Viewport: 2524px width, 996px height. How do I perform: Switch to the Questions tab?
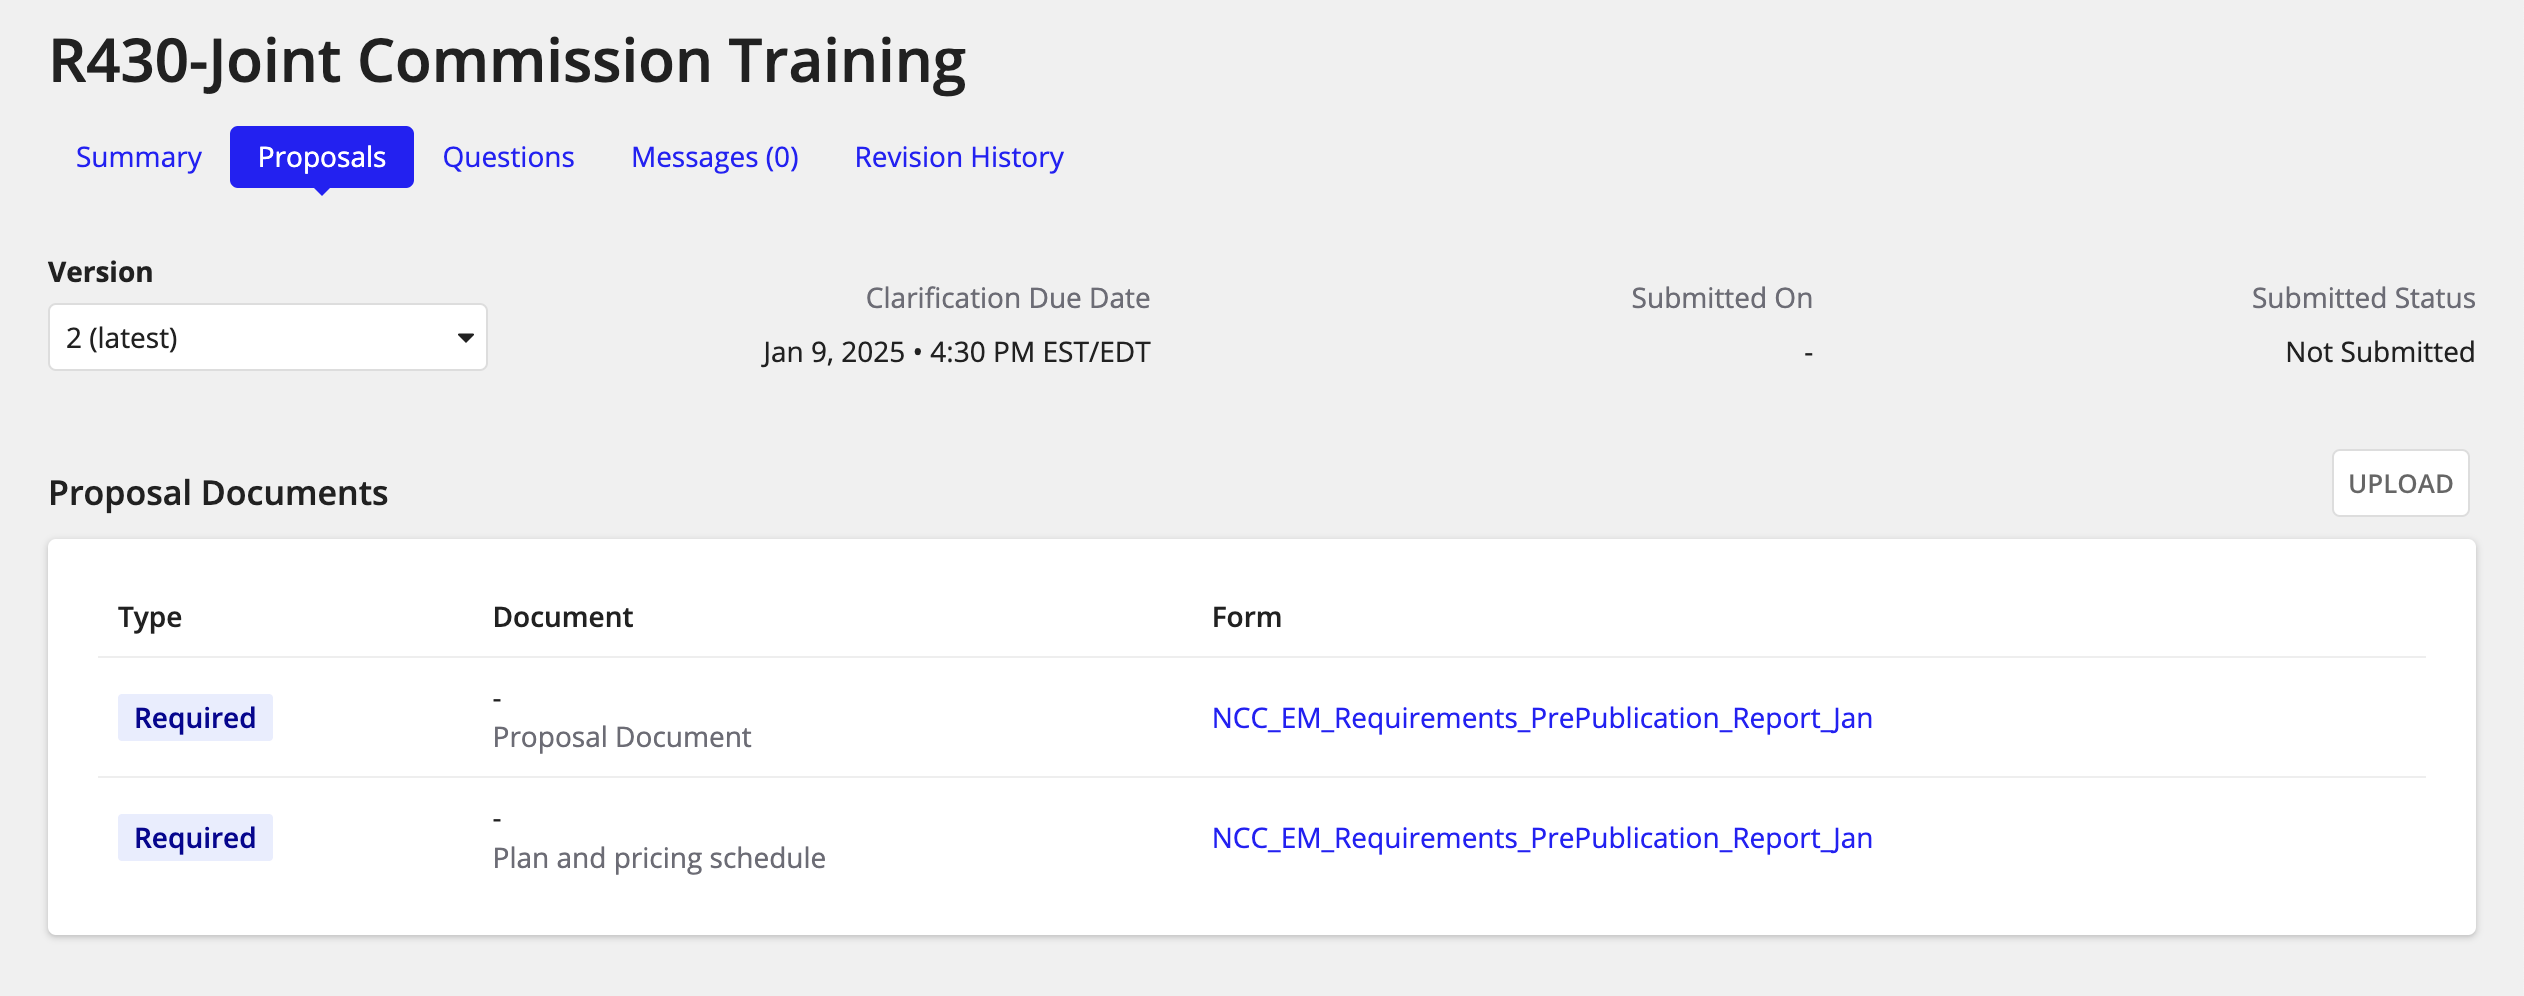508,157
